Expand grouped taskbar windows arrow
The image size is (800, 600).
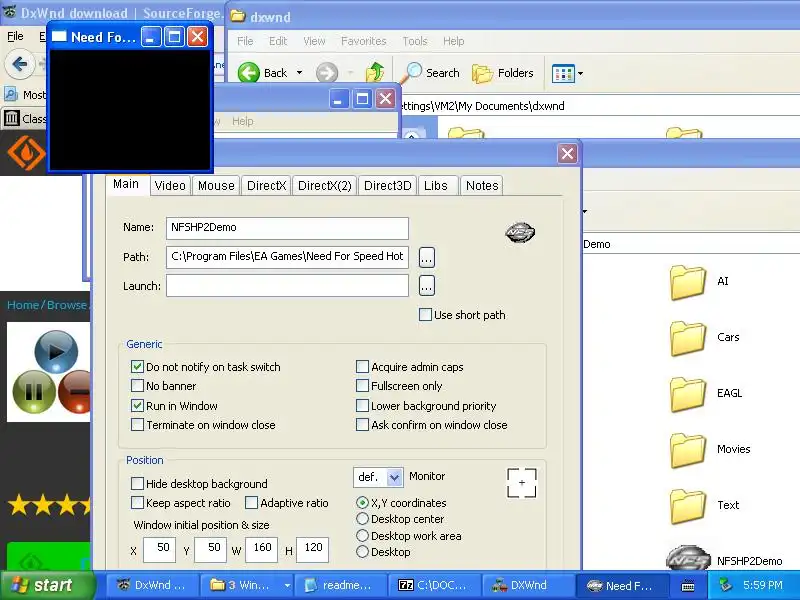287,585
